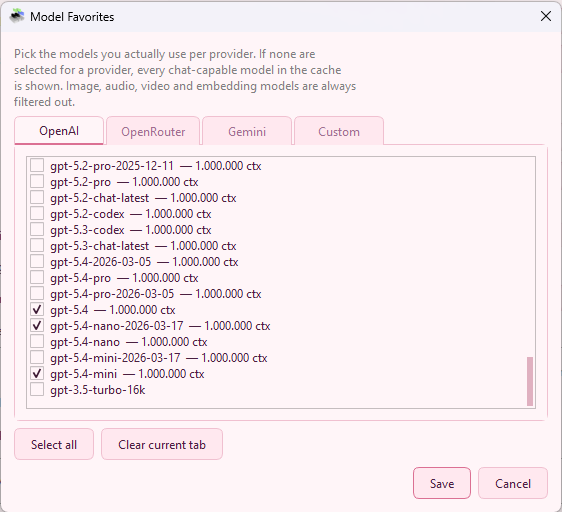Click the 'gpt-5.4-pro — 1.000.000 ctx' label
562x512 pixels.
(124, 278)
